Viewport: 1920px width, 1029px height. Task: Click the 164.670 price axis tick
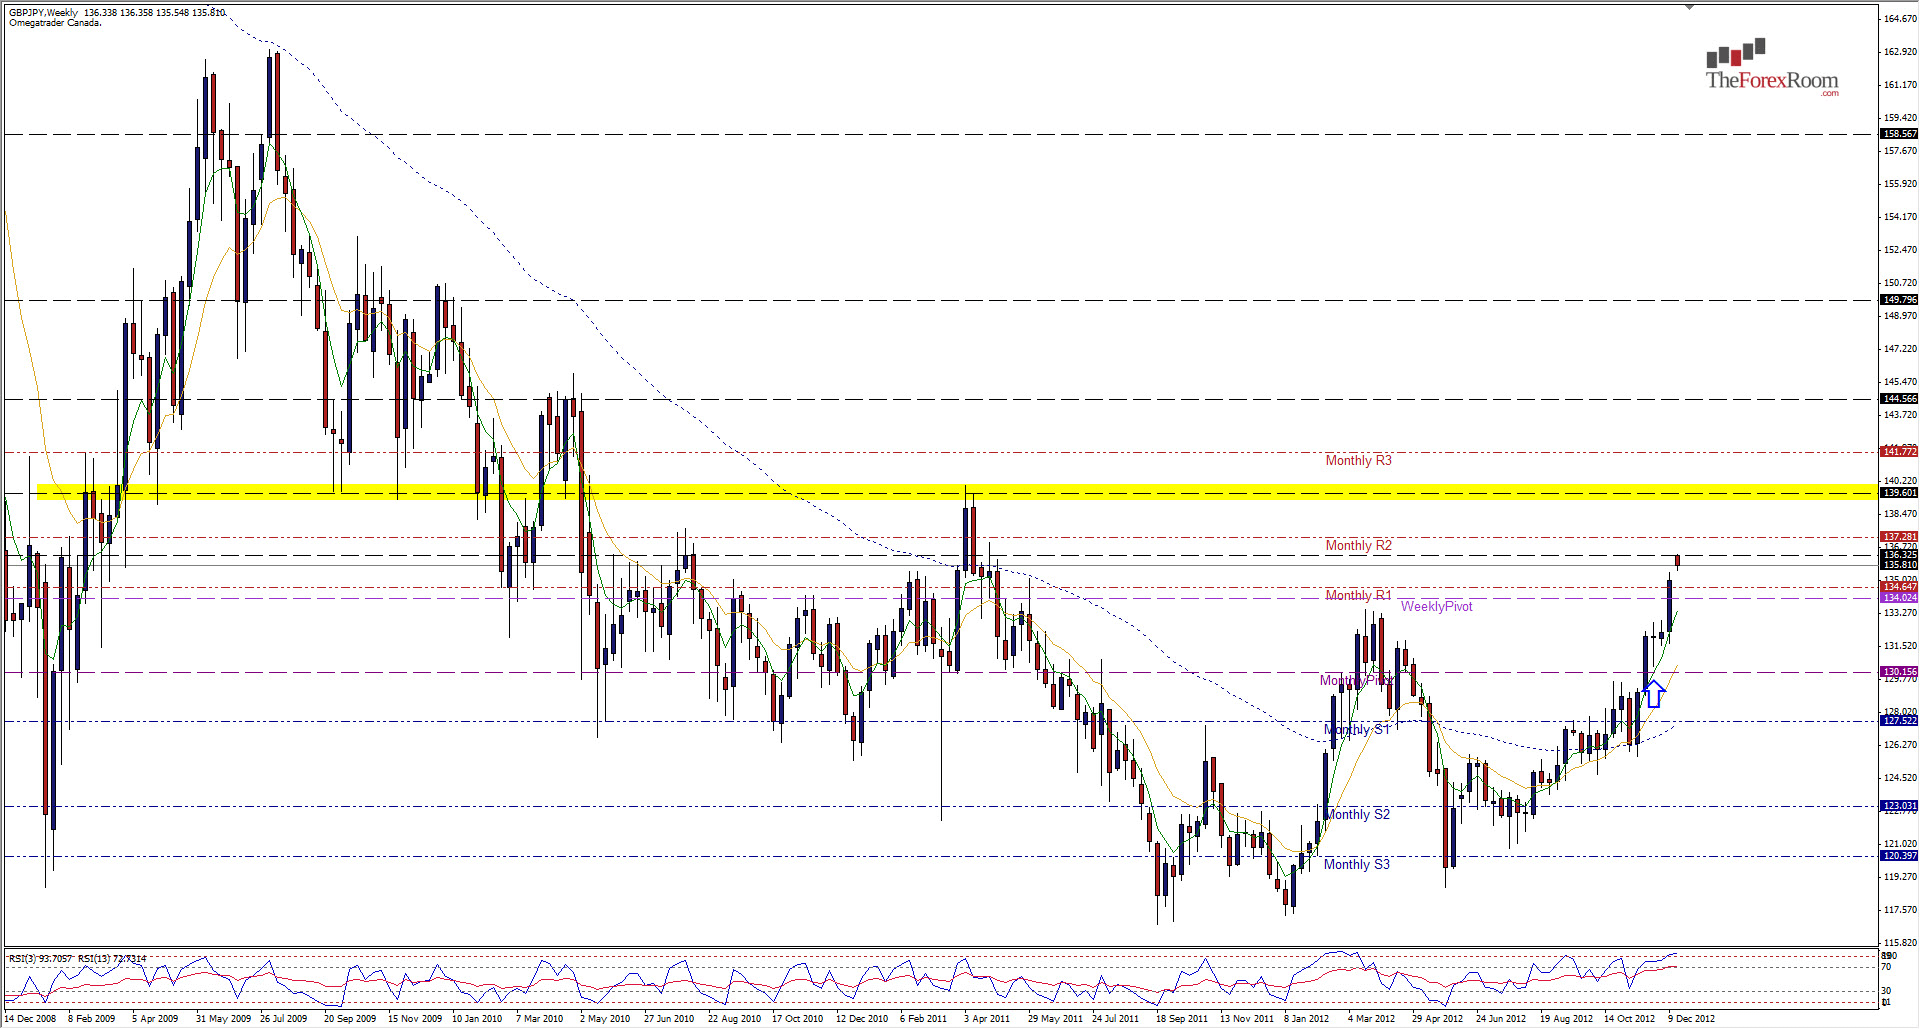[x=1900, y=19]
